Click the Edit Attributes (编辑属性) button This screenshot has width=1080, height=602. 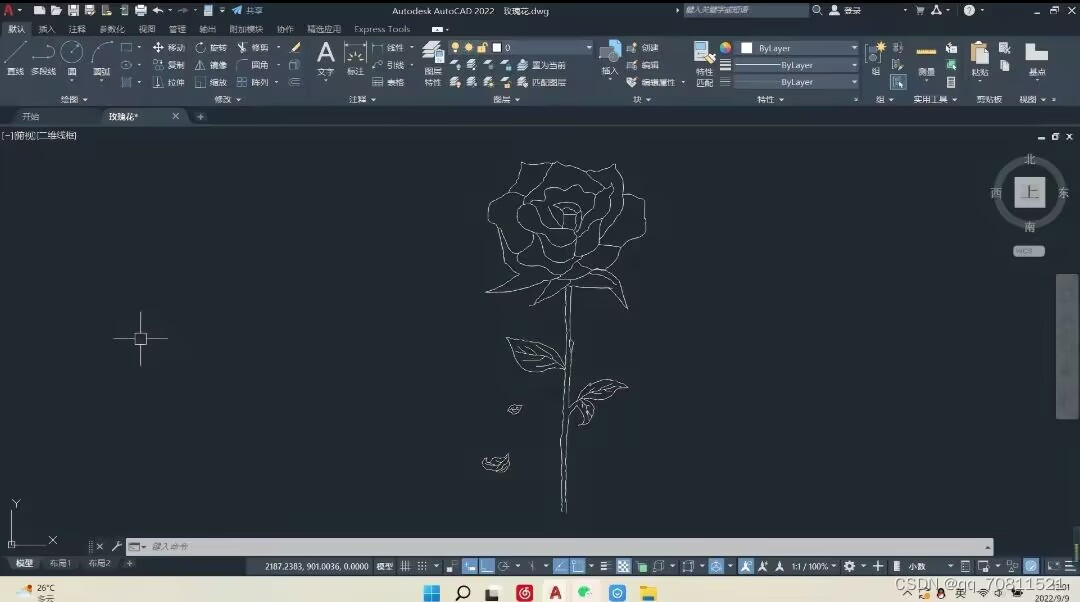652,82
